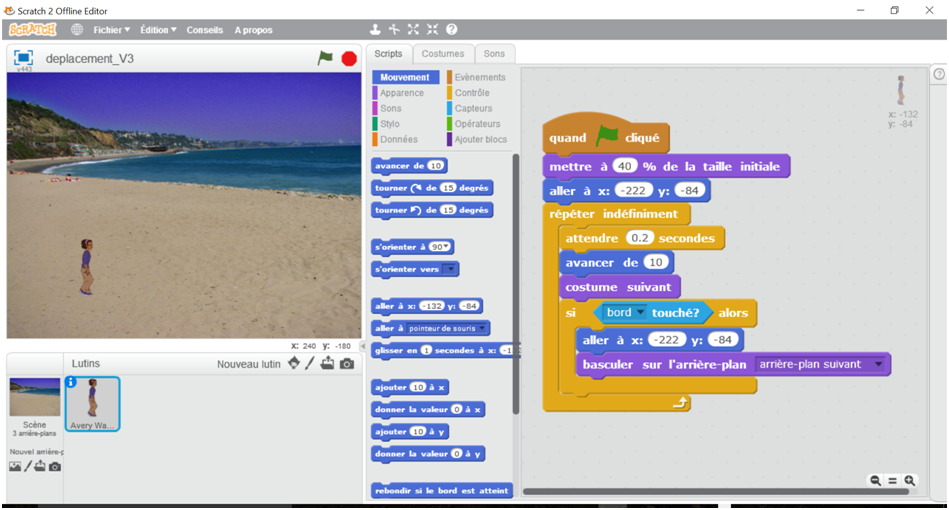This screenshot has height=510, width=949.
Task: Switch to the Costumes tab
Action: point(442,53)
